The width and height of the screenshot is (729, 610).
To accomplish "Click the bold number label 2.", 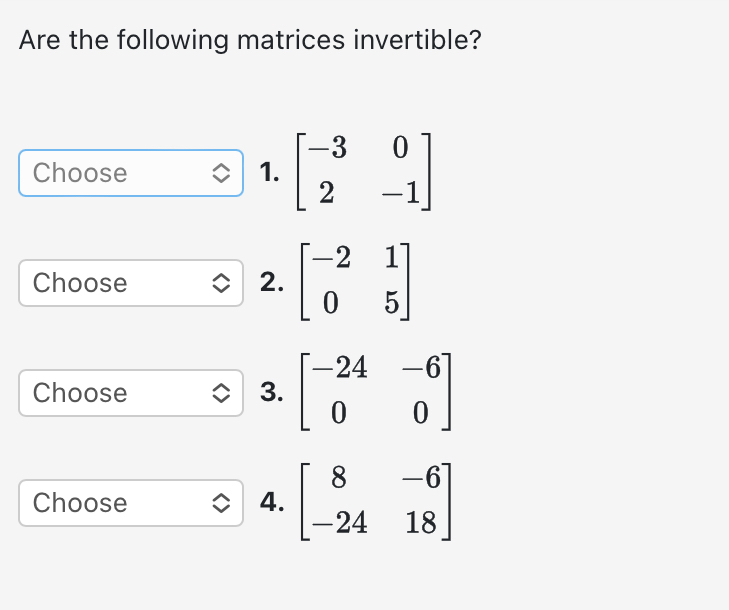I will point(272,282).
